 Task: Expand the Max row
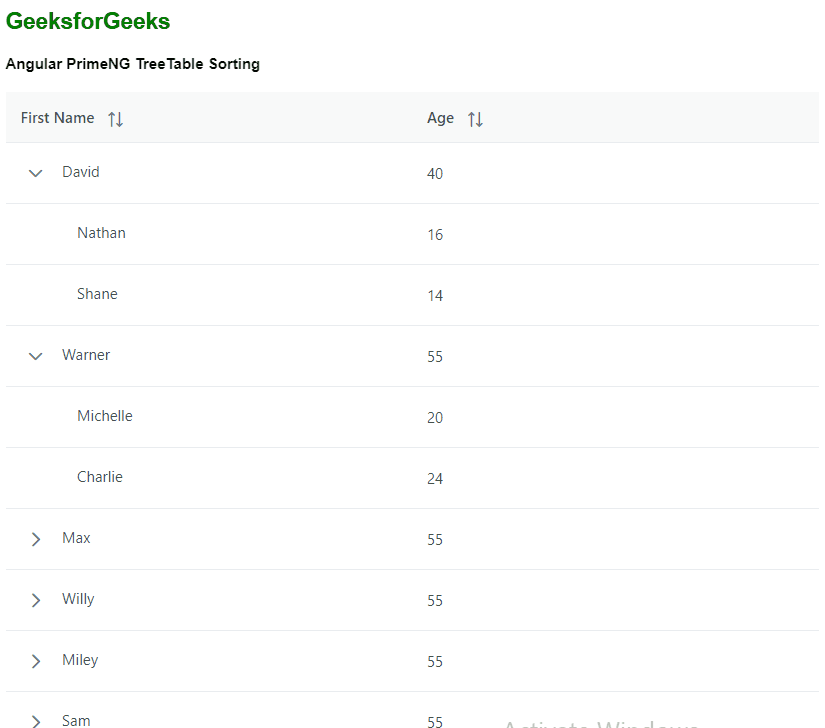[36, 539]
